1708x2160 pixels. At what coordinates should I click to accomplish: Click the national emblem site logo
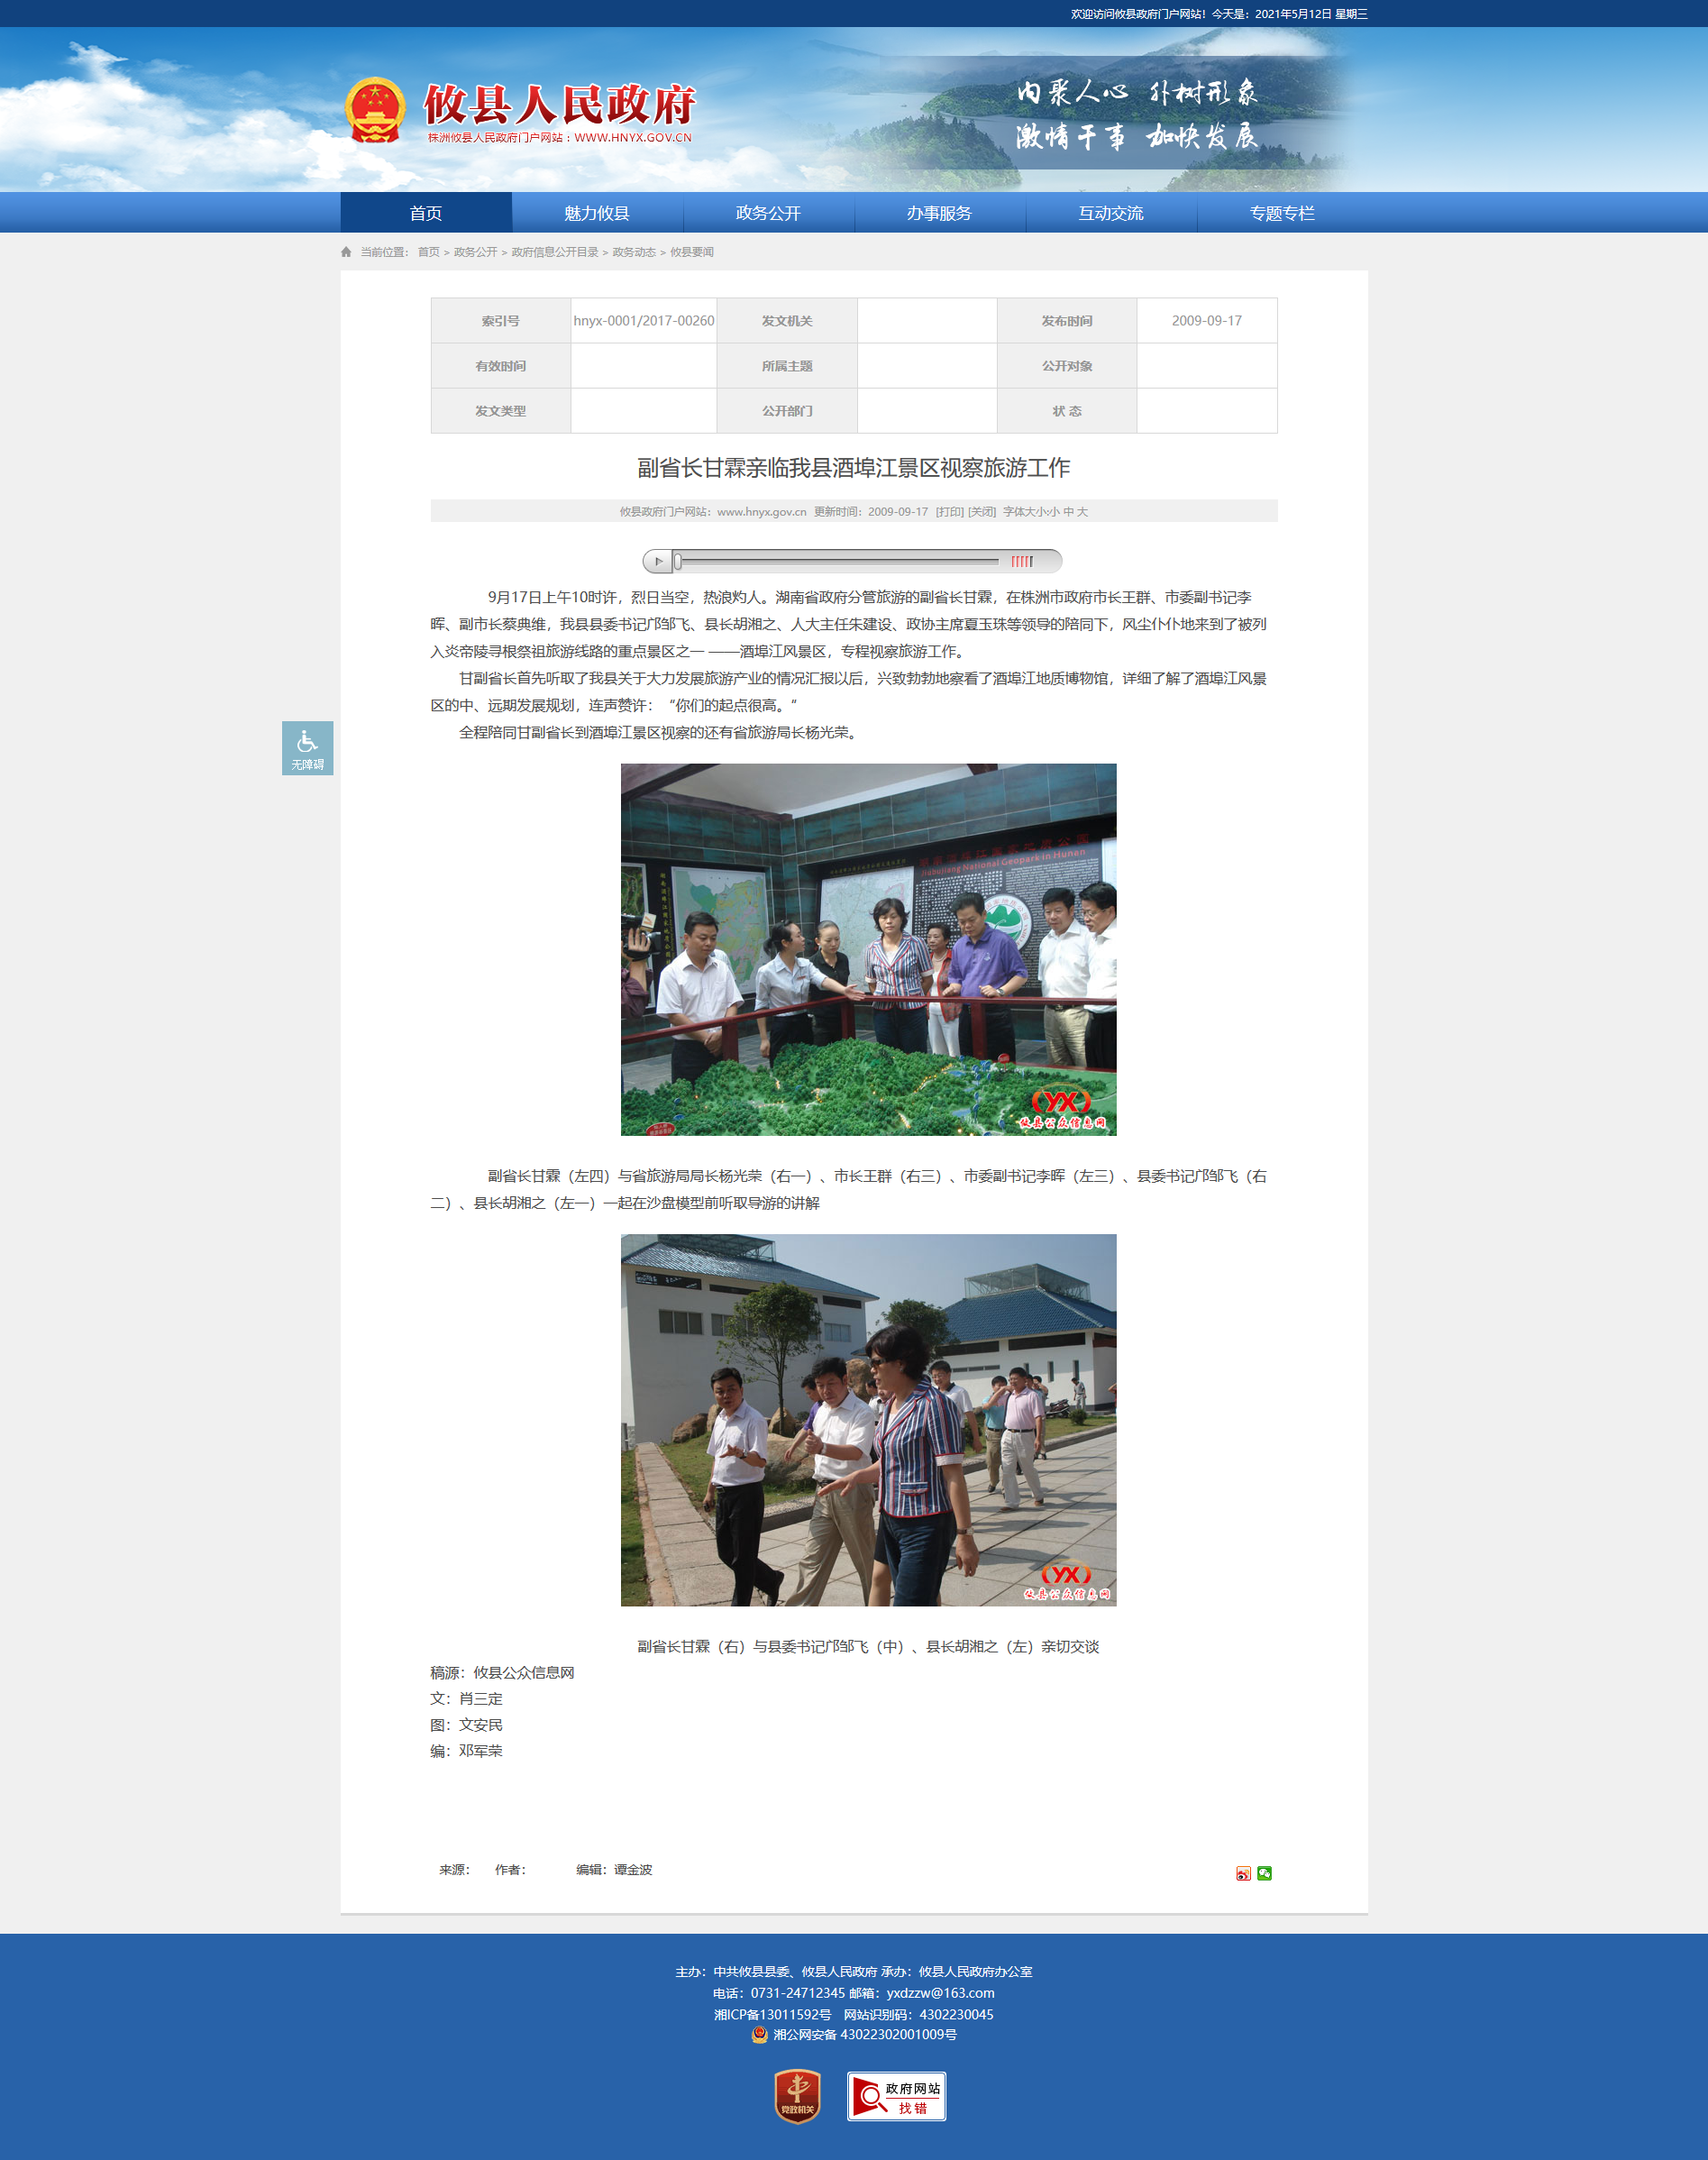375,110
